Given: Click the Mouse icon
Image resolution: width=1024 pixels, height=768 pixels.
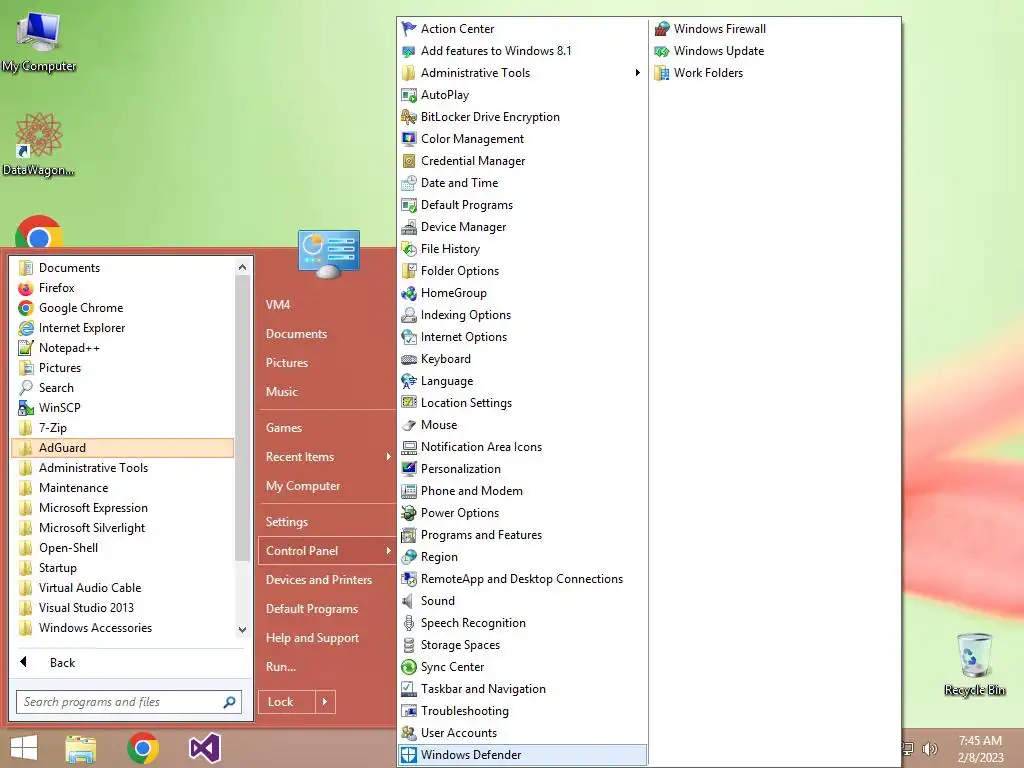Looking at the screenshot, I should click(x=409, y=425).
